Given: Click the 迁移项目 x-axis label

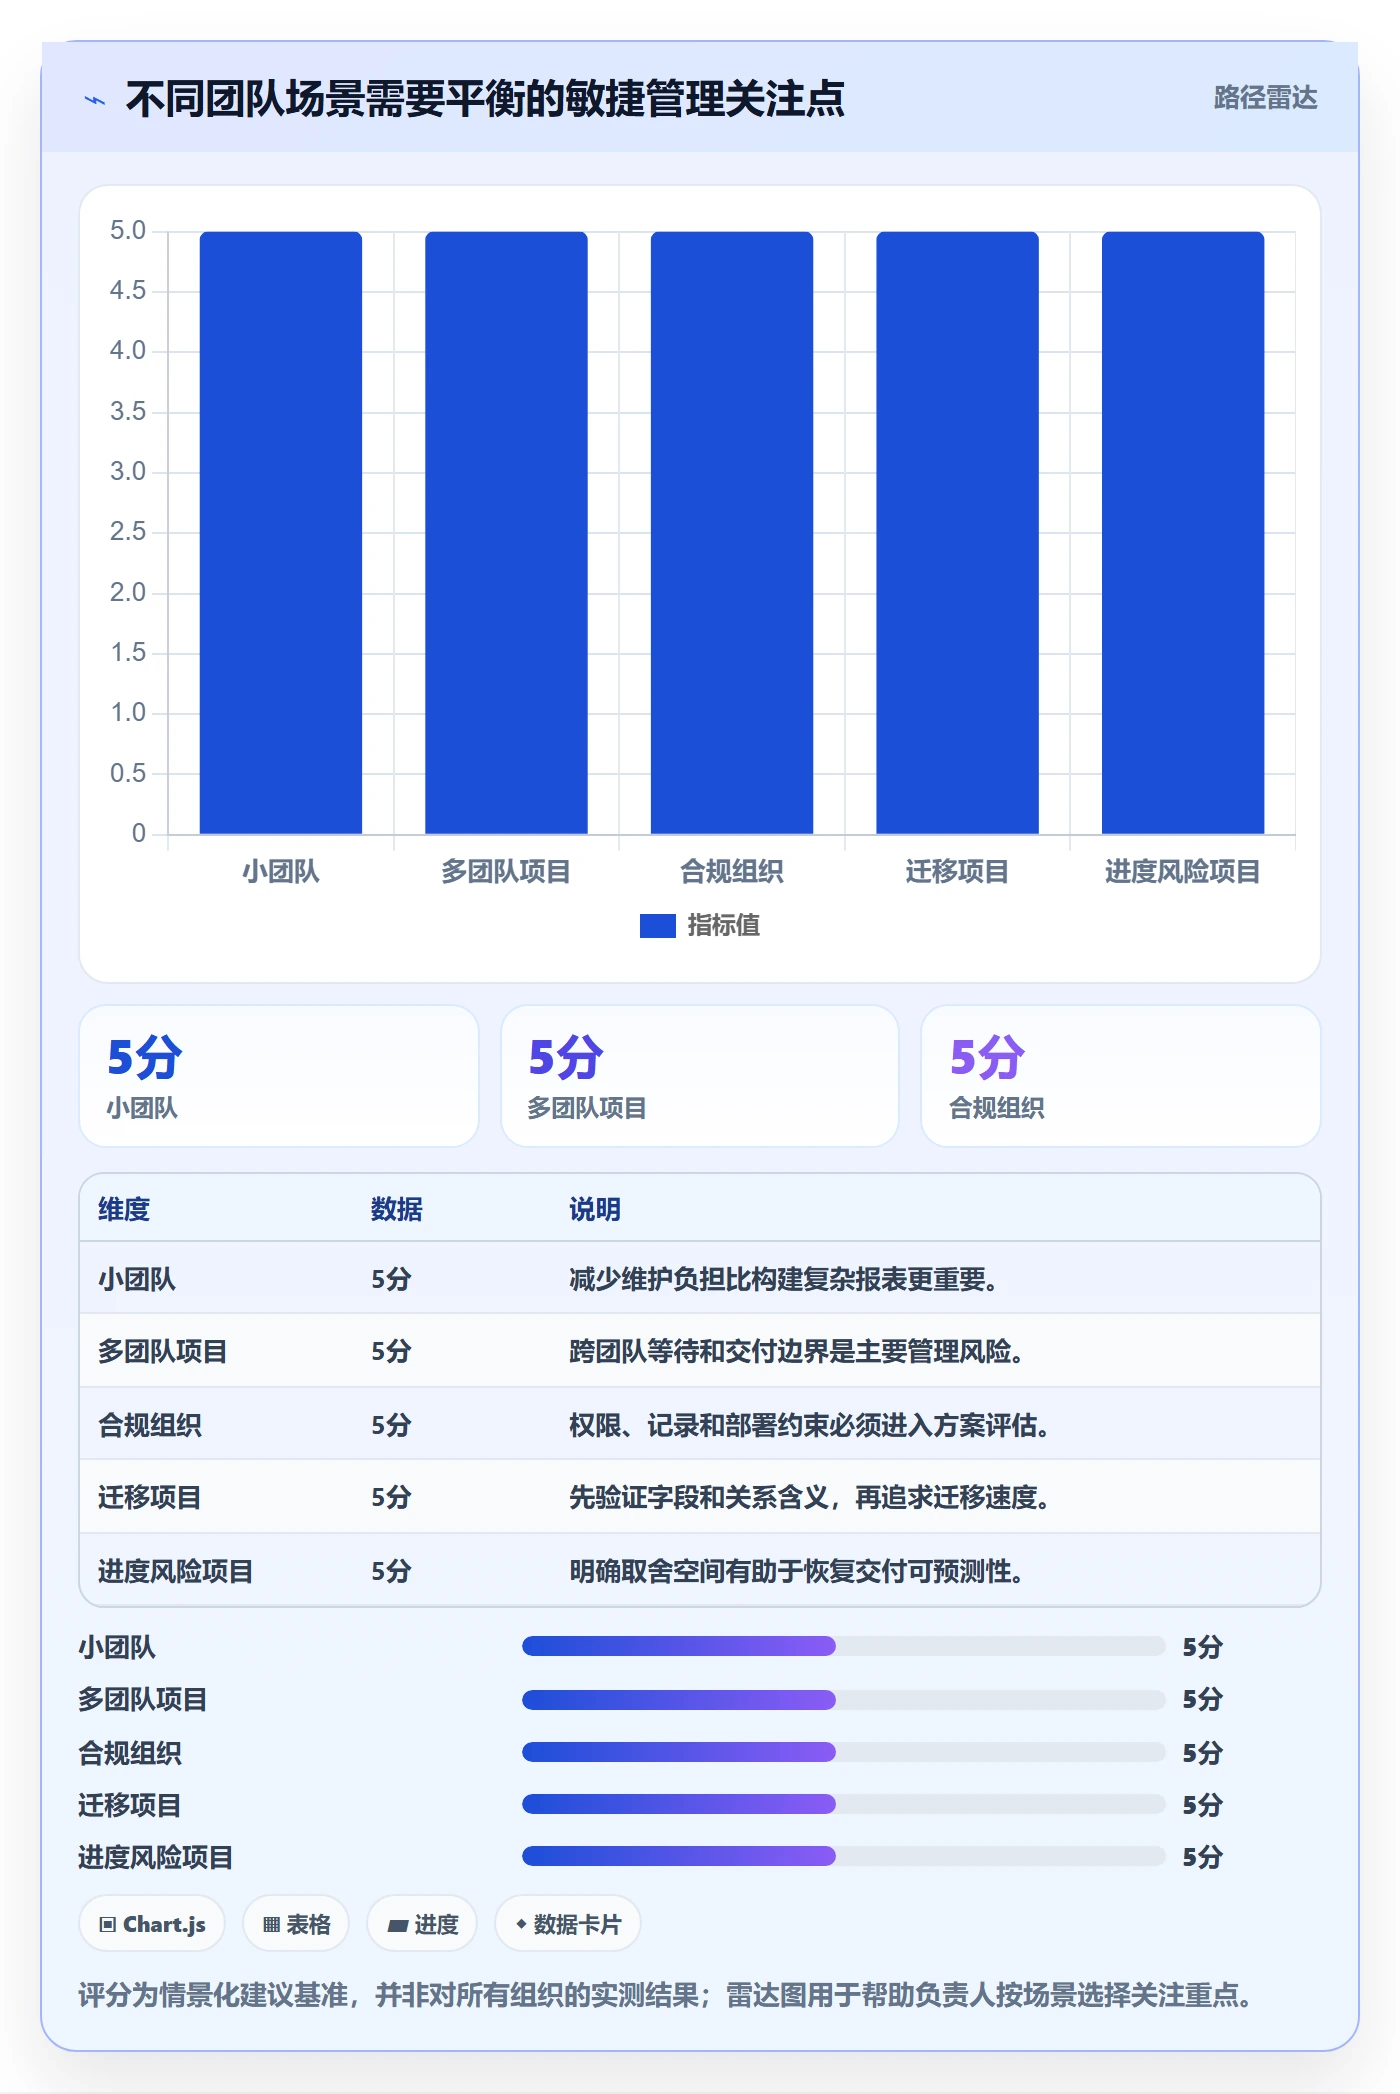Looking at the screenshot, I should coord(957,872).
